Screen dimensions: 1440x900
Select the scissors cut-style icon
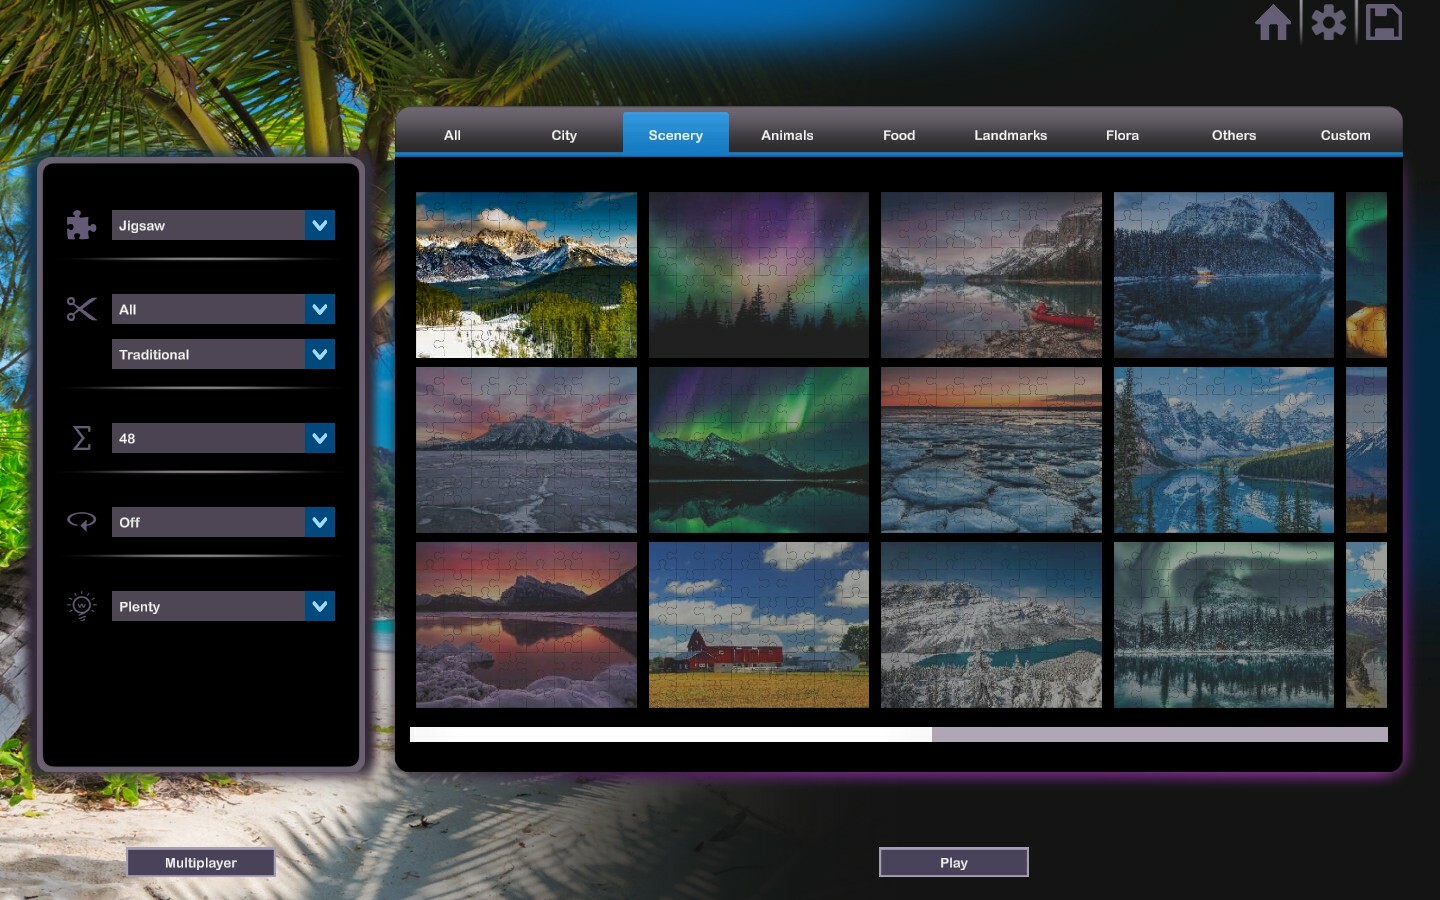click(80, 309)
